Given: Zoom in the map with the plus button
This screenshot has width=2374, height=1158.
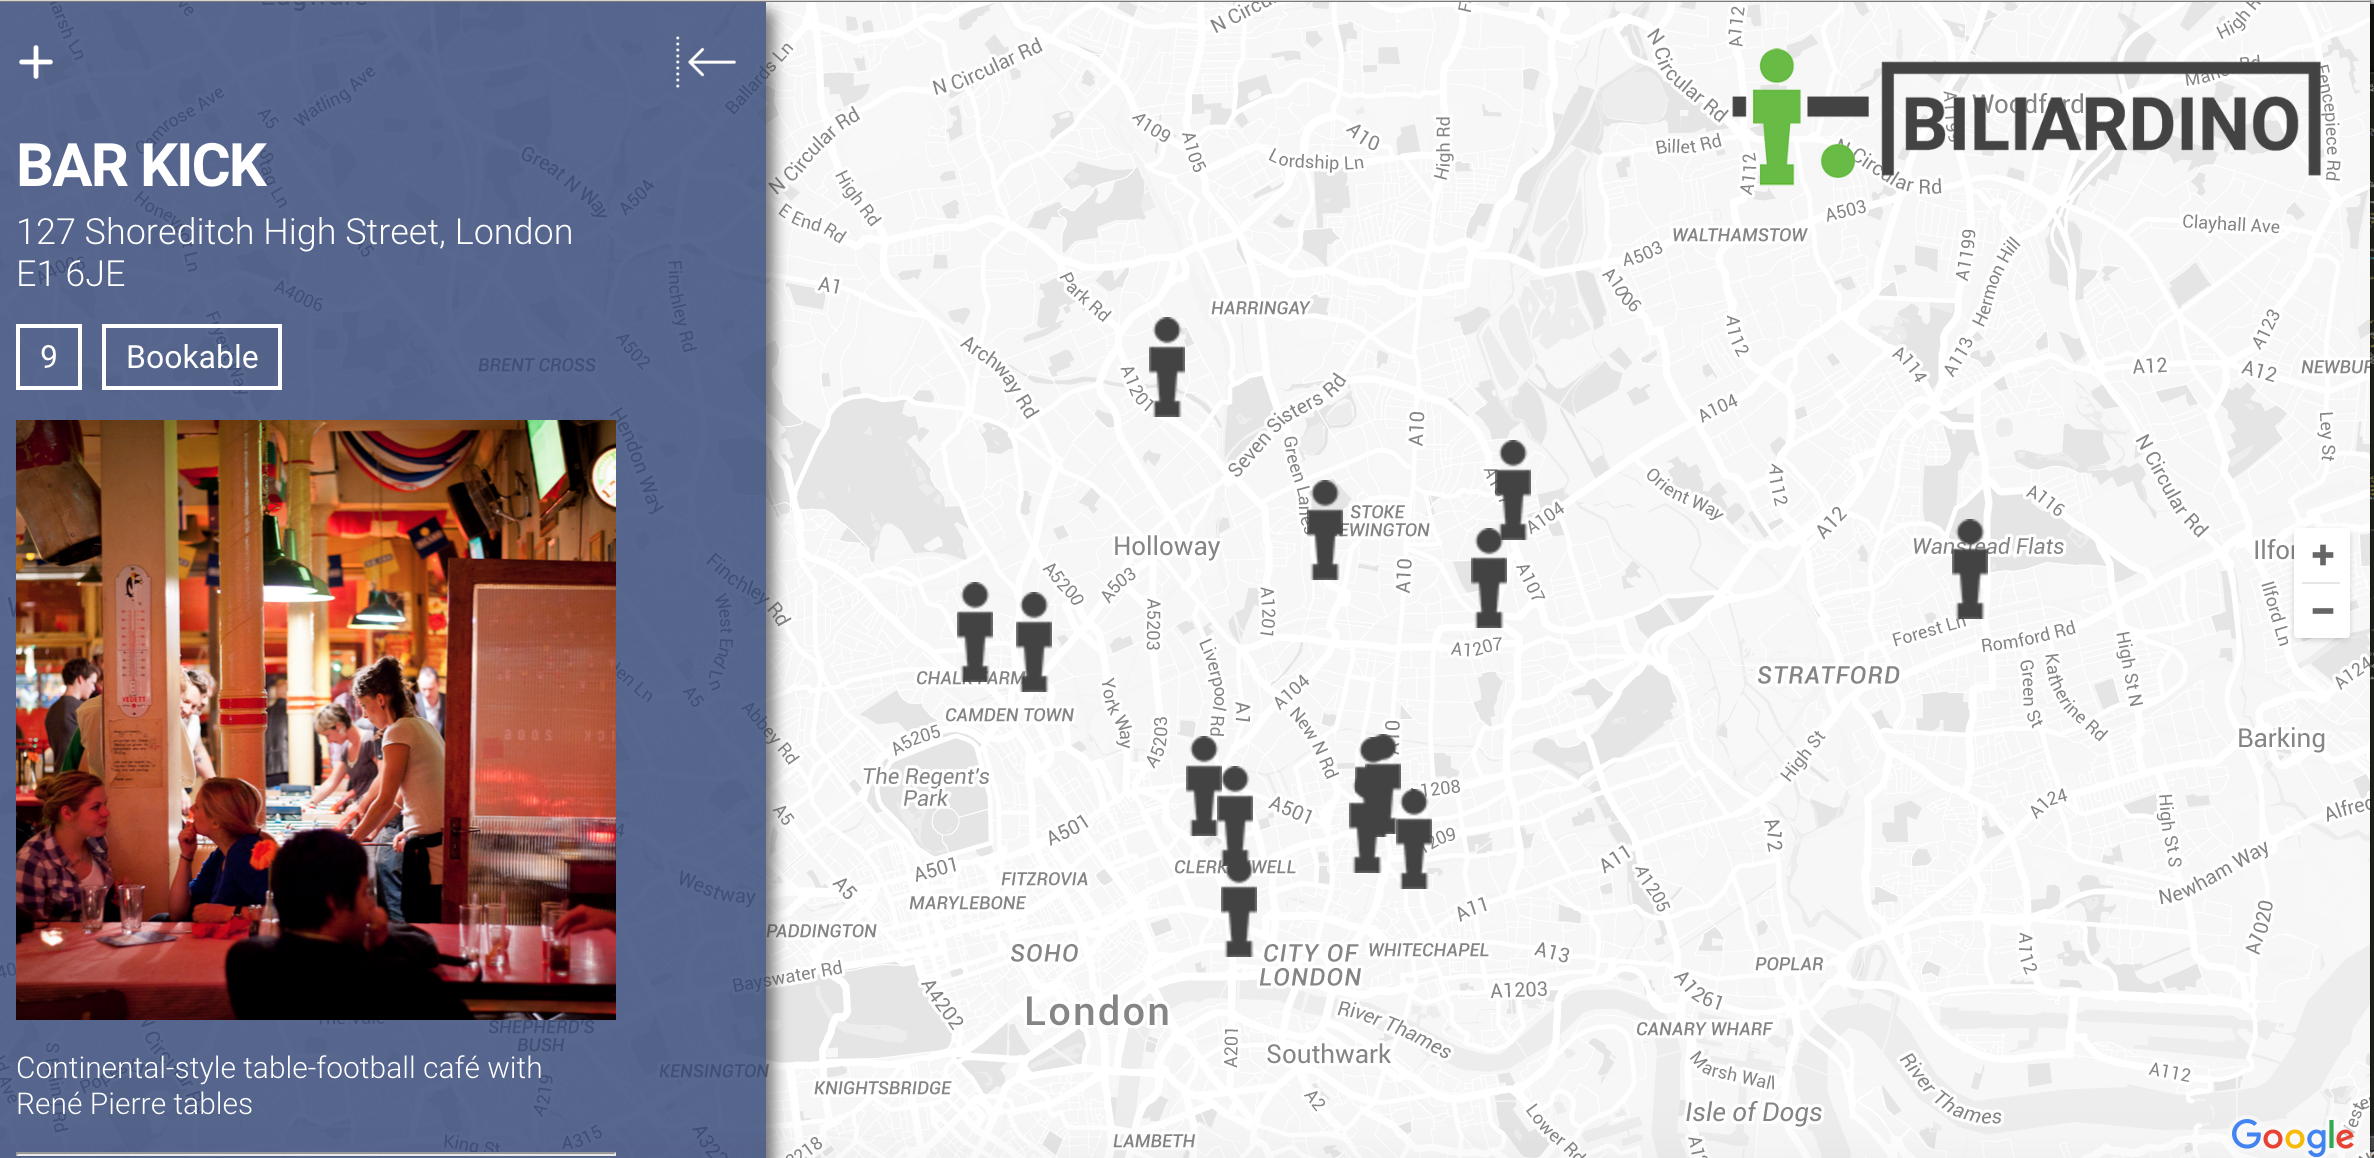Looking at the screenshot, I should pos(2323,555).
